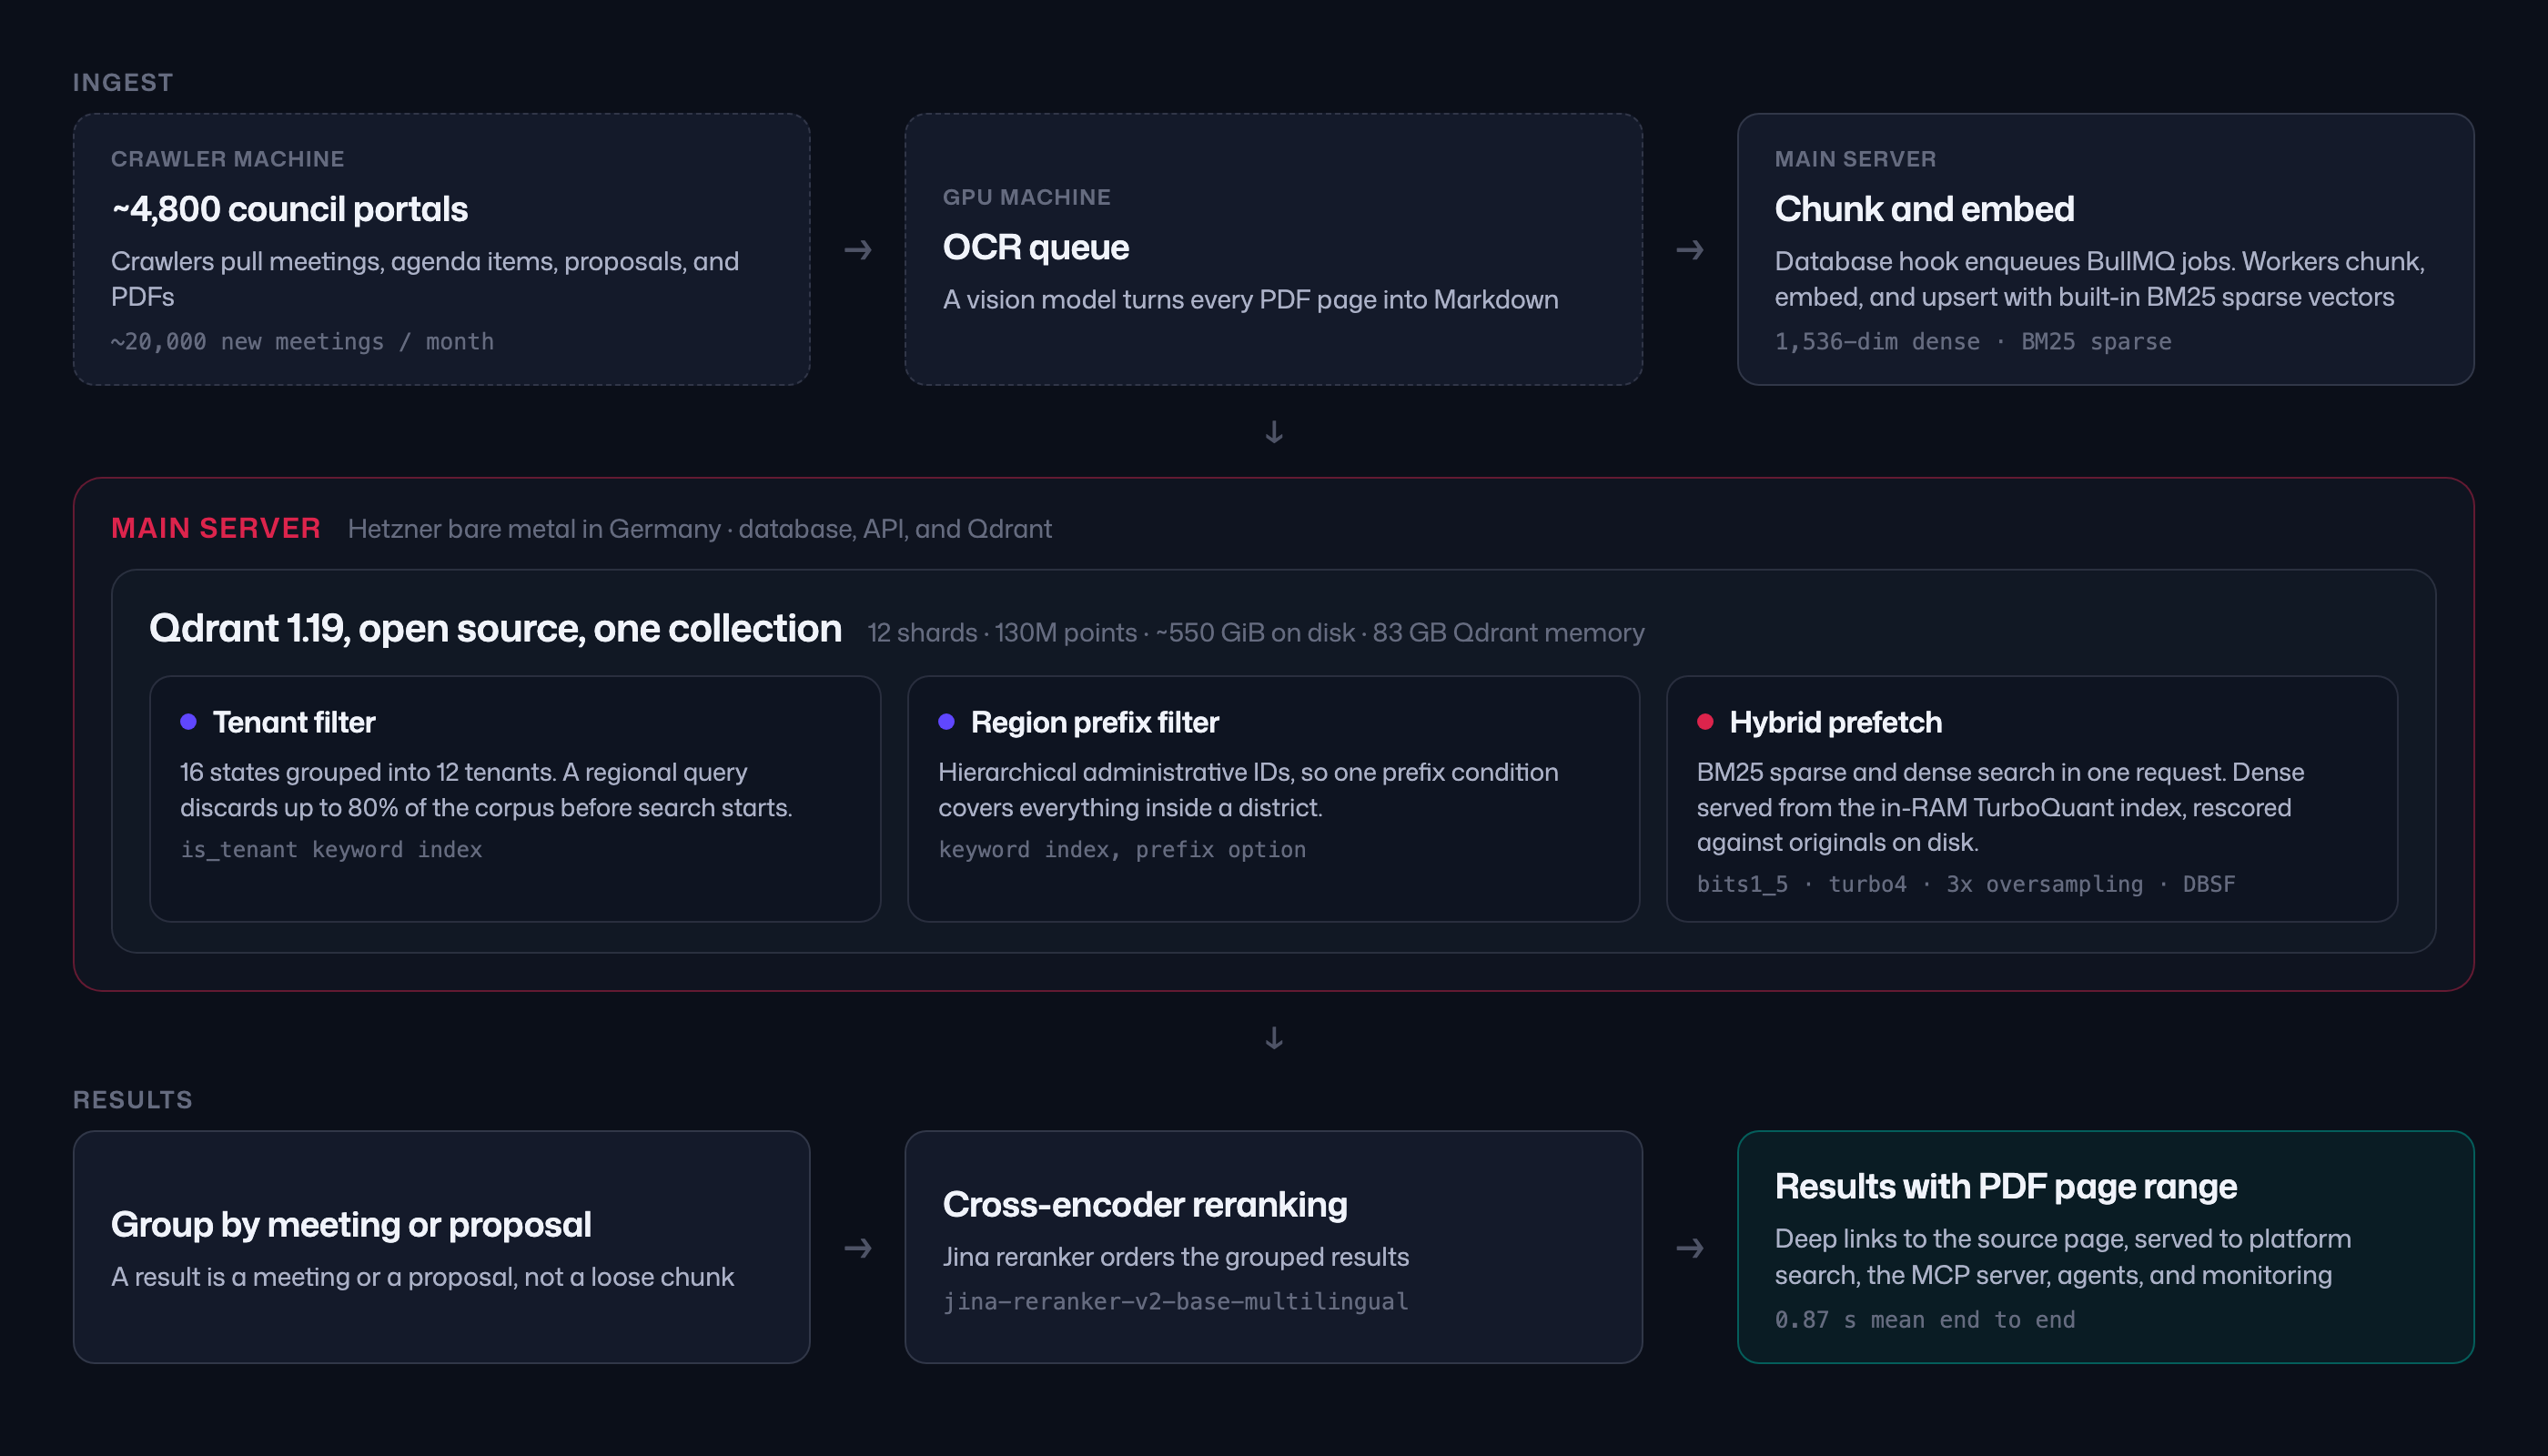Click the down arrow below the OCR queue card

1274,432
